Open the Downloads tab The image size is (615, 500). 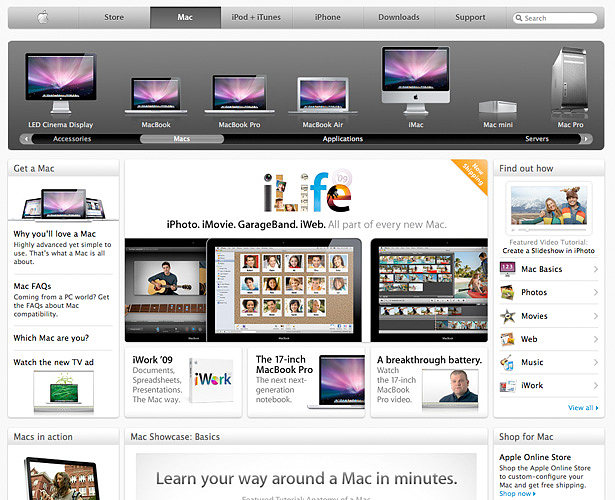pyautogui.click(x=399, y=17)
